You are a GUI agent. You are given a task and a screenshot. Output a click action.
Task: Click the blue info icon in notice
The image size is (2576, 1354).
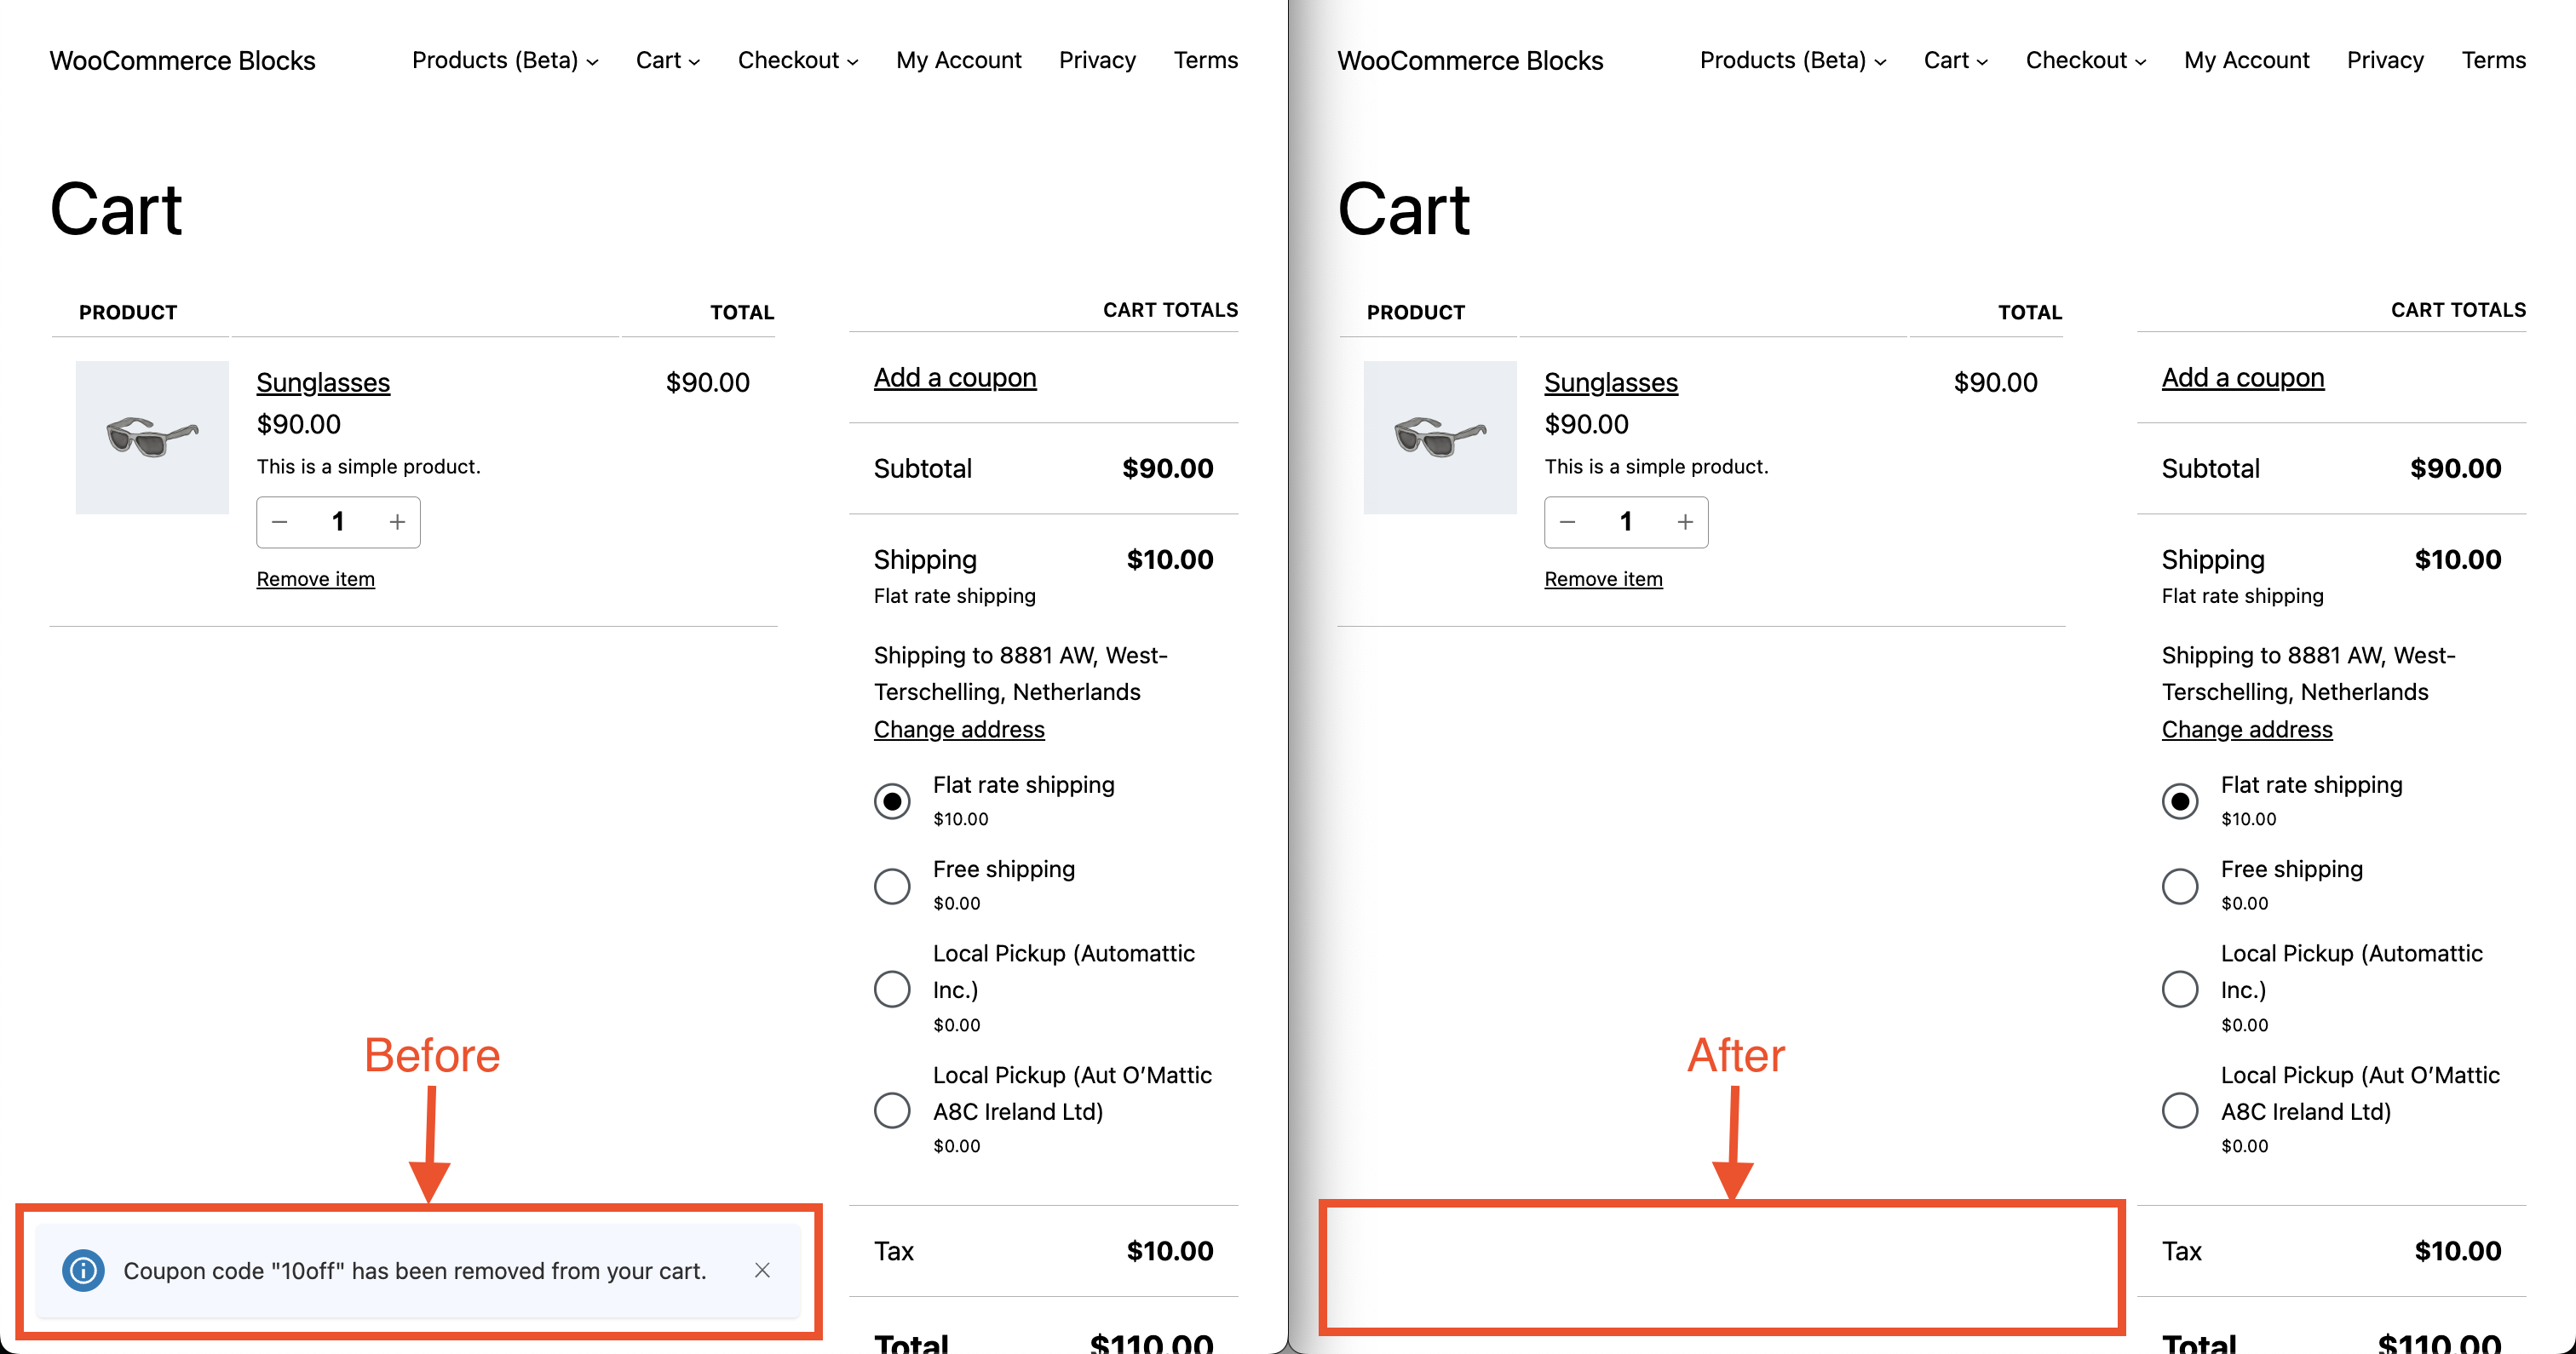click(83, 1270)
